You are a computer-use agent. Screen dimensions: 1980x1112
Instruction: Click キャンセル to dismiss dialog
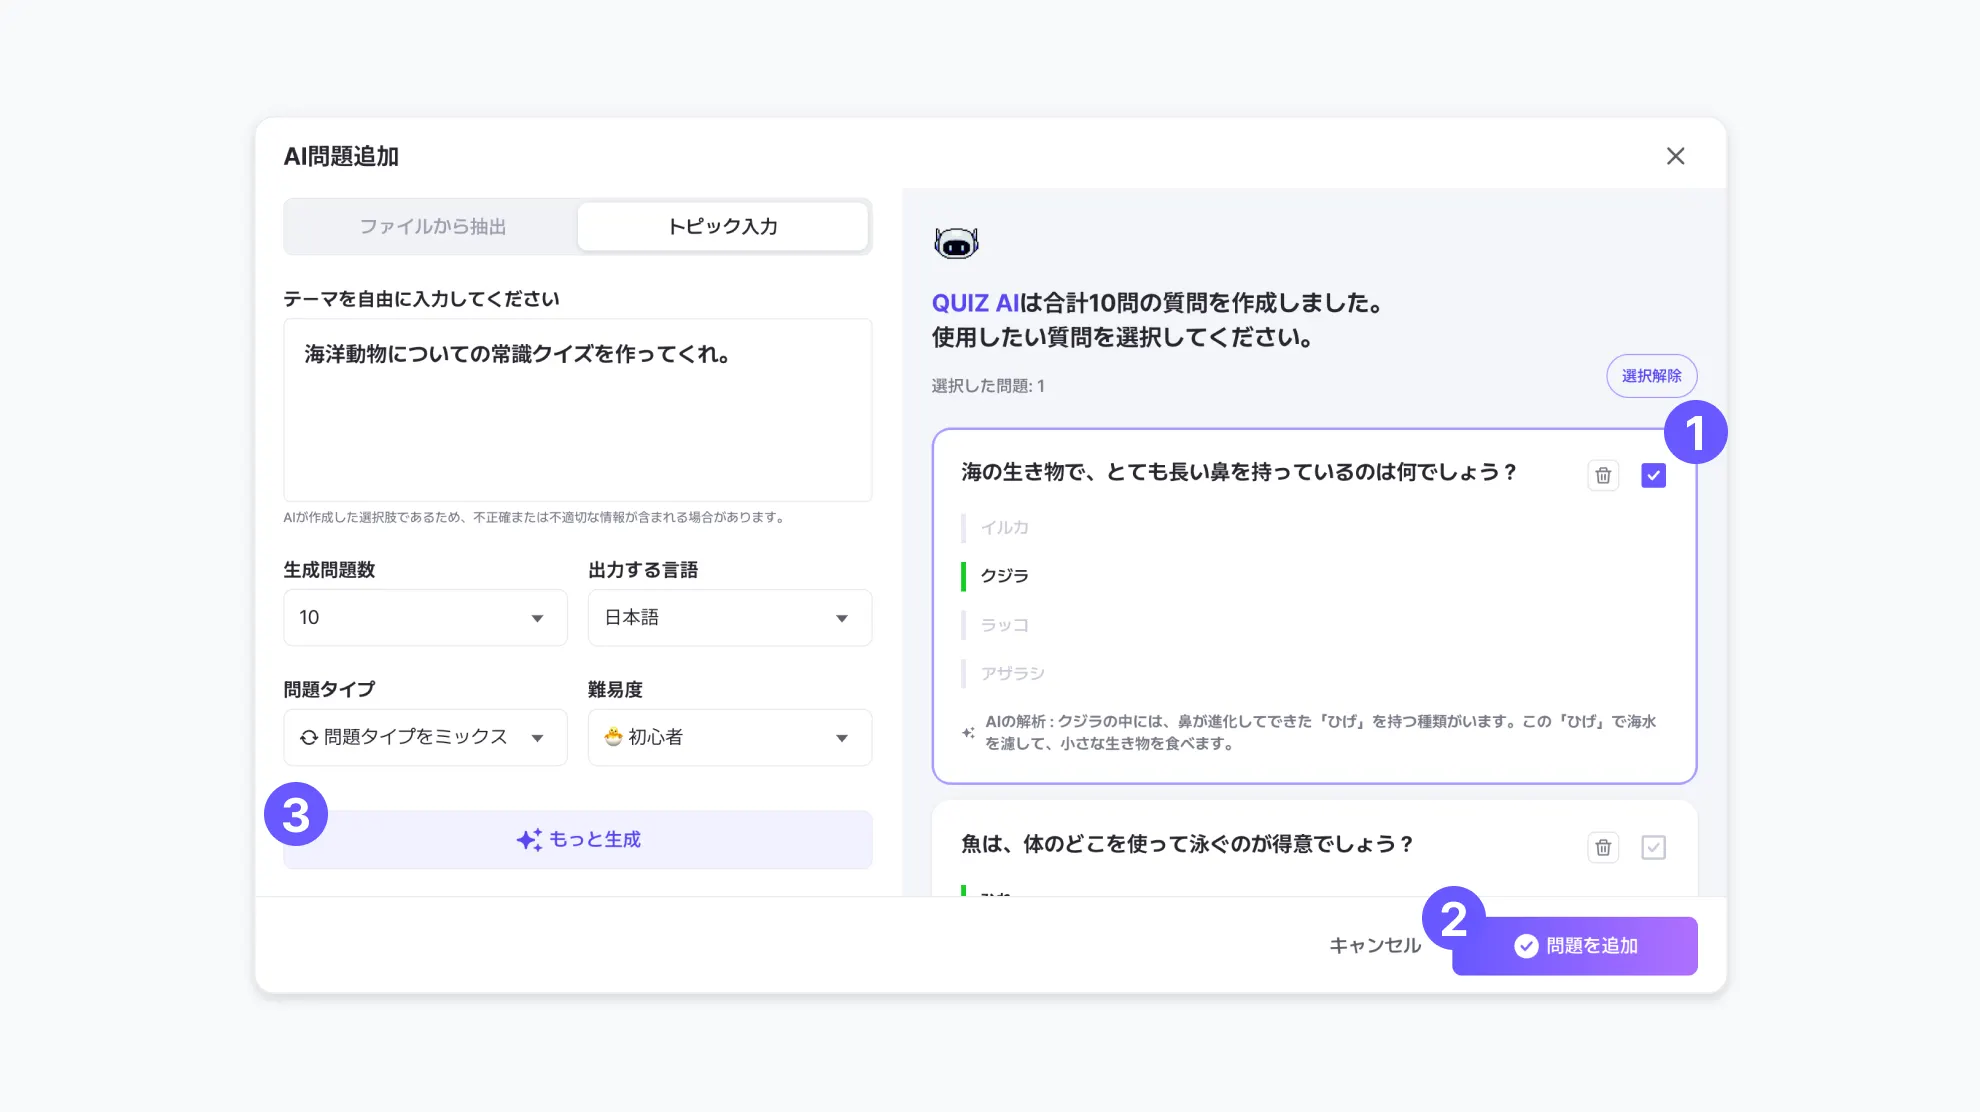(x=1375, y=946)
